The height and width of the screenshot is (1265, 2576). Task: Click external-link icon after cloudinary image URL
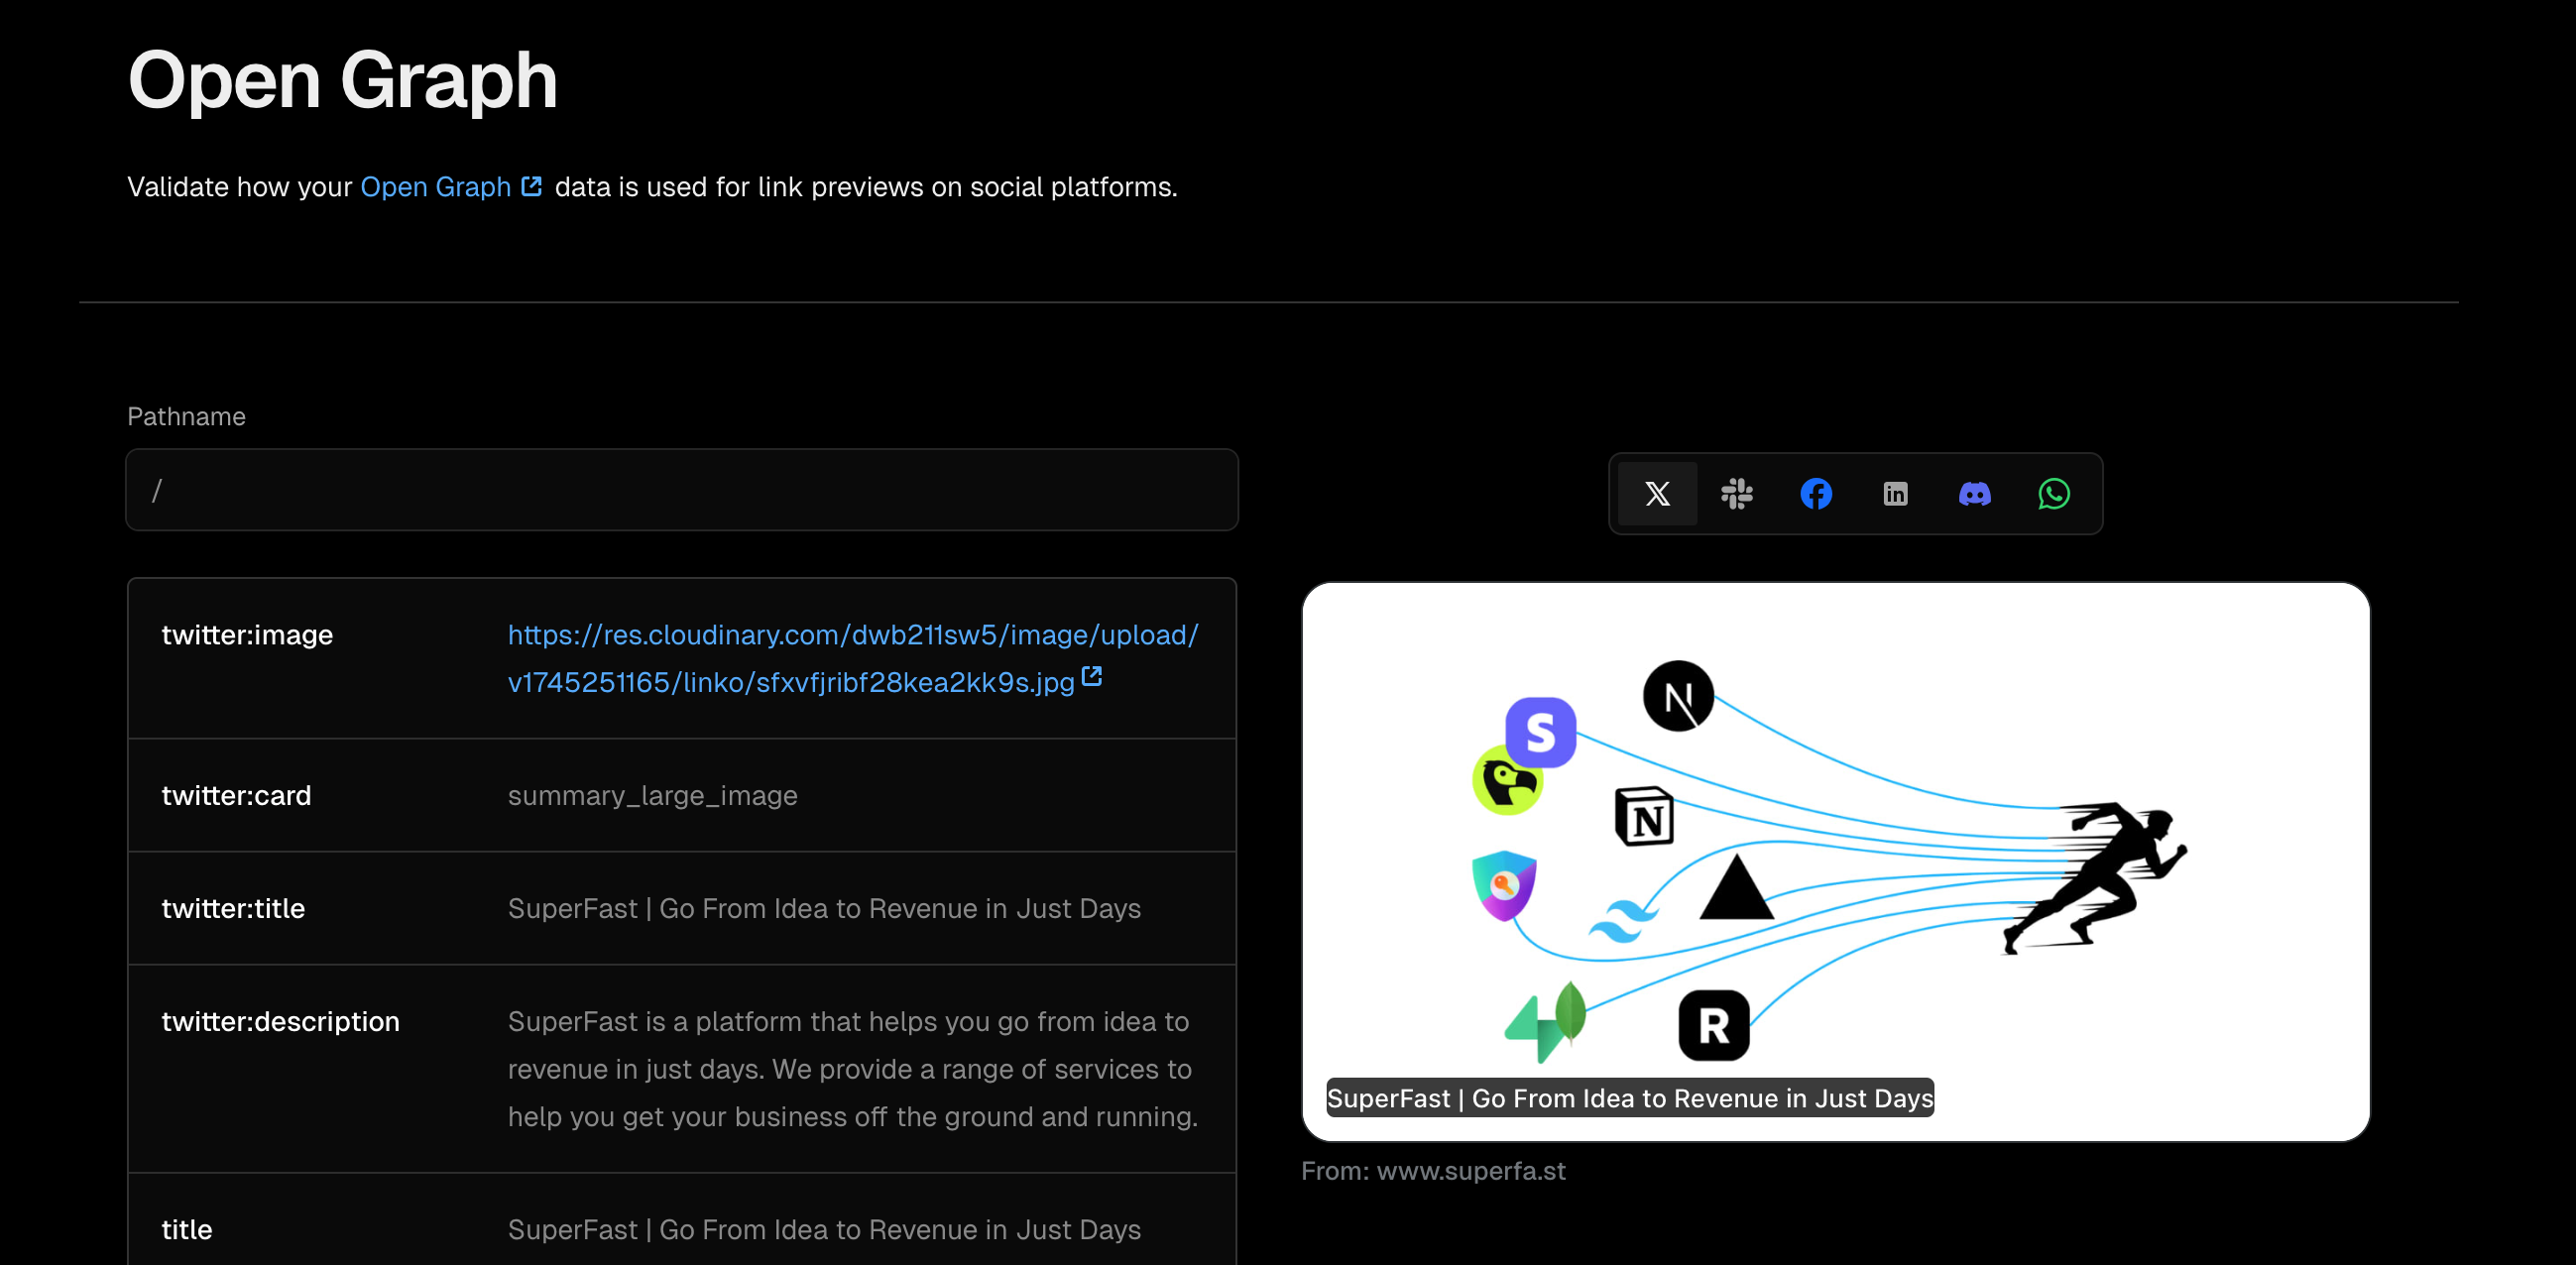tap(1092, 677)
